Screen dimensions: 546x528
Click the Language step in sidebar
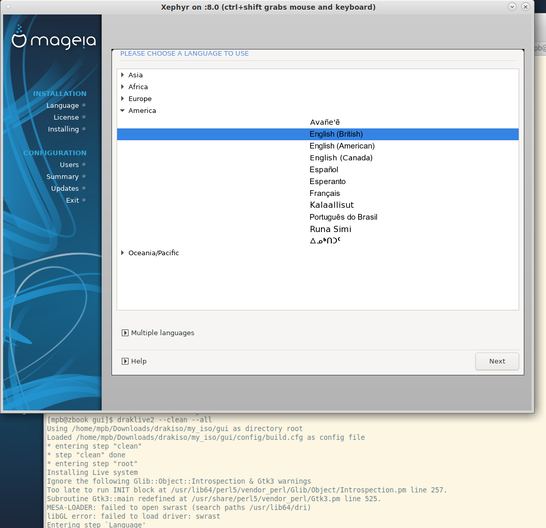63,106
